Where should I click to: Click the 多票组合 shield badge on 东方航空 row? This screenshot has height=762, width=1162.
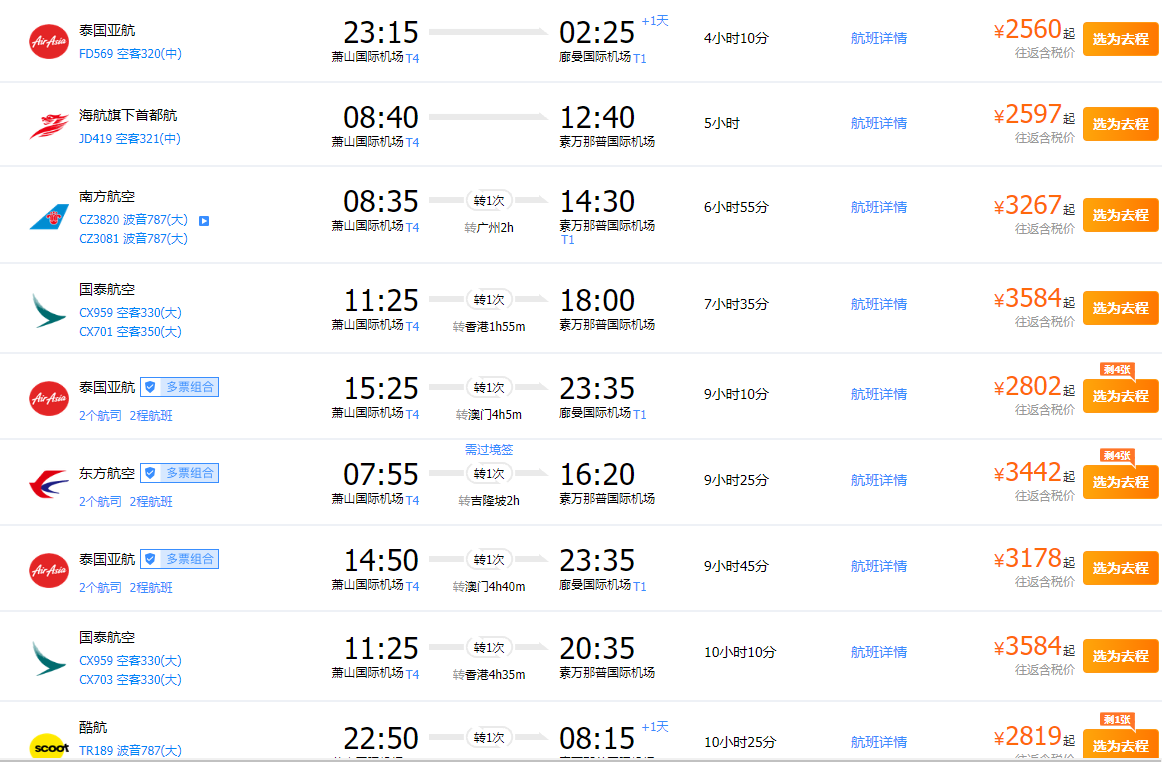(180, 473)
